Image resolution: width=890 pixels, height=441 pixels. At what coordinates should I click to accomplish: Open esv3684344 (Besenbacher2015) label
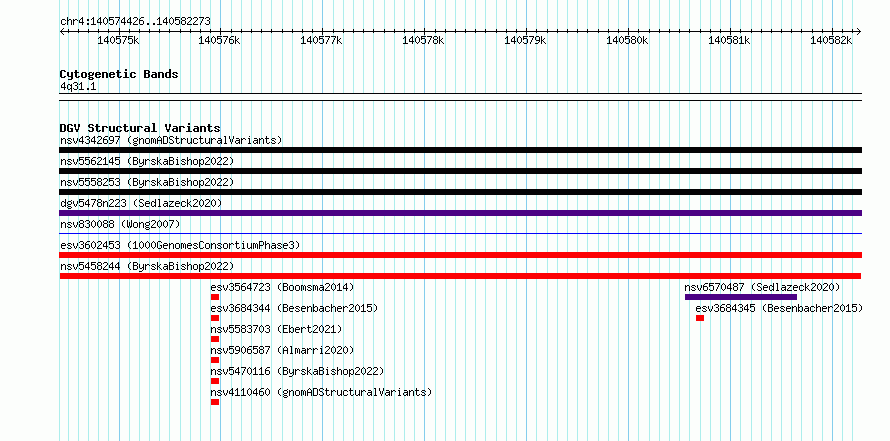click(294, 308)
